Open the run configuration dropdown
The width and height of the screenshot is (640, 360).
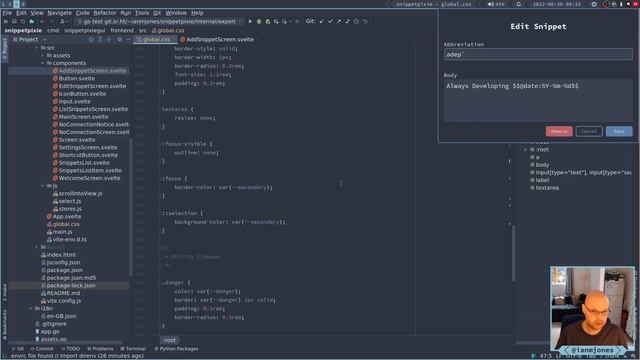160,21
